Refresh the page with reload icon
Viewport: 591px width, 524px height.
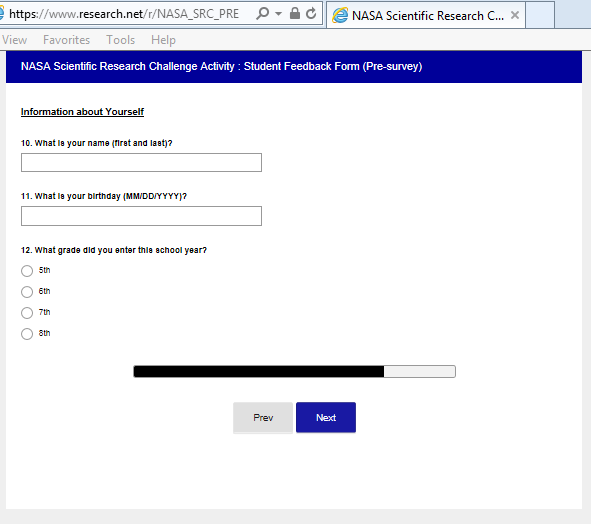(x=311, y=14)
